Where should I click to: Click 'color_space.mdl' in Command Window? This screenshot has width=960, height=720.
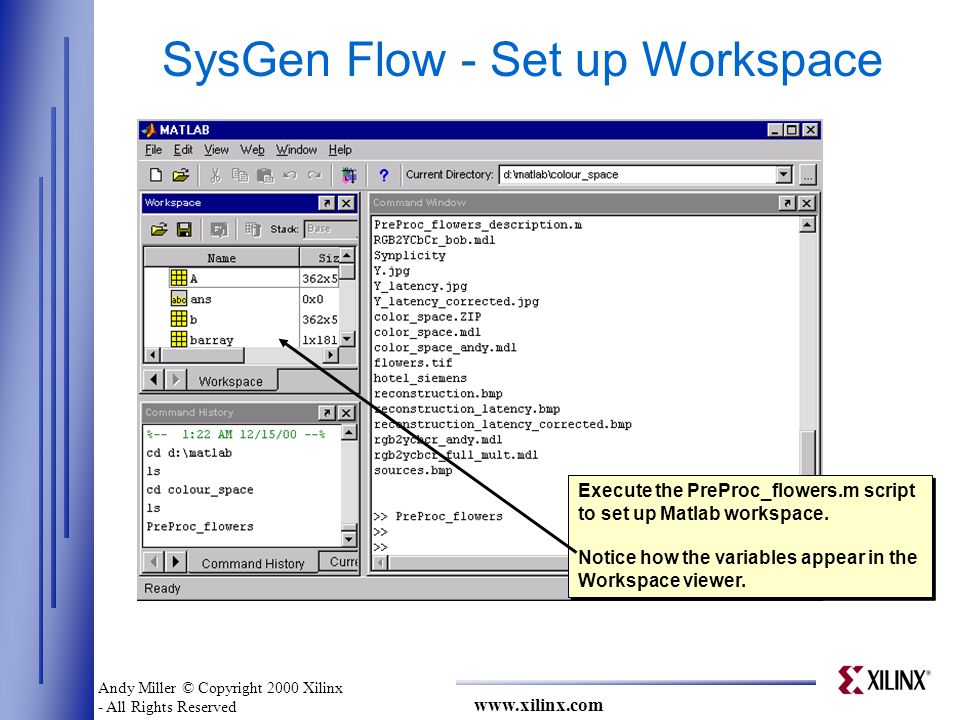[x=427, y=332]
